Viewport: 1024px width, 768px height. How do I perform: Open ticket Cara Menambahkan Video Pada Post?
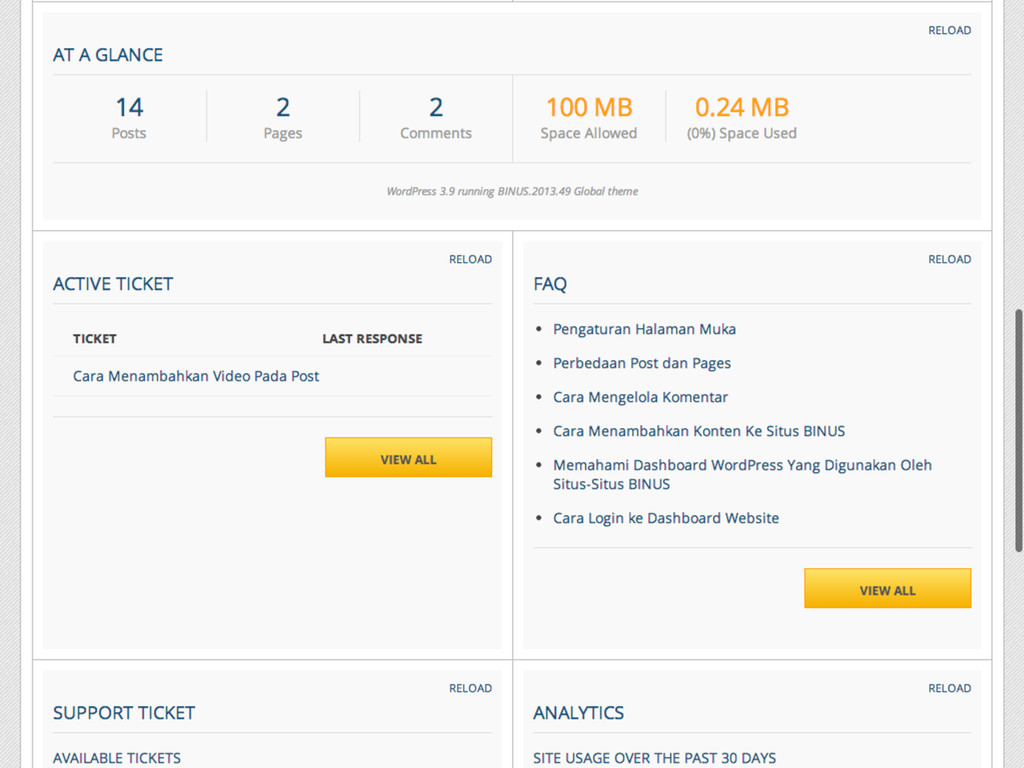pos(196,376)
